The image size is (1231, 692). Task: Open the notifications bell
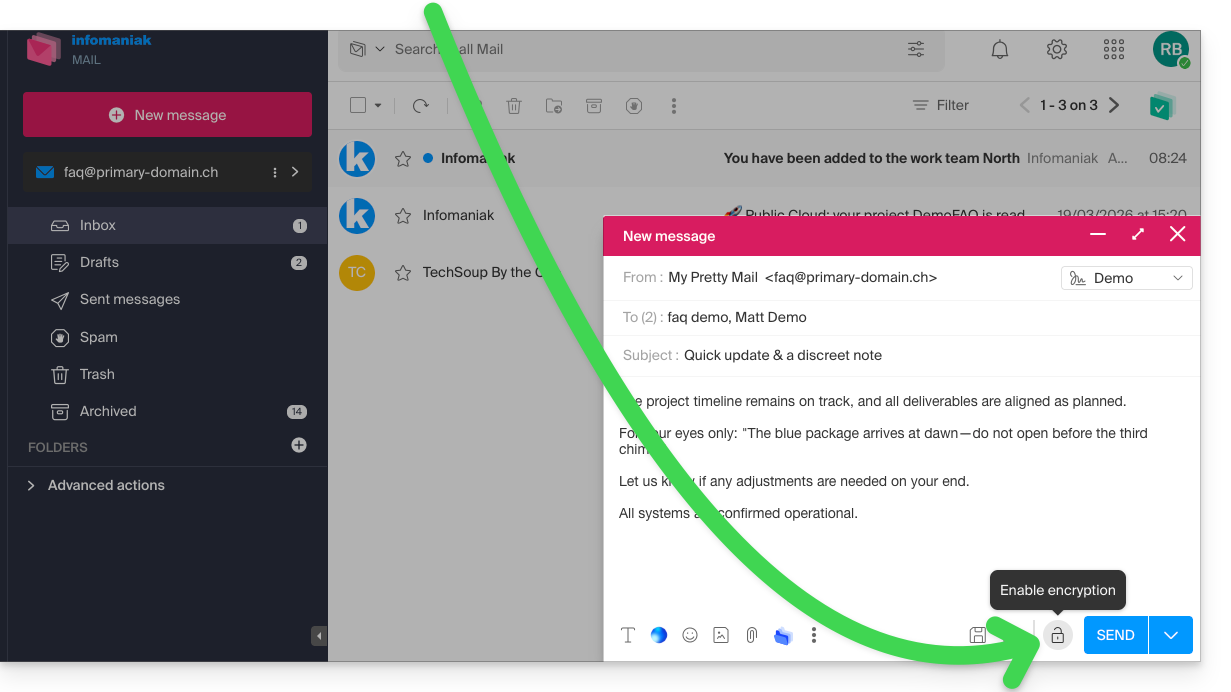[x=999, y=49]
